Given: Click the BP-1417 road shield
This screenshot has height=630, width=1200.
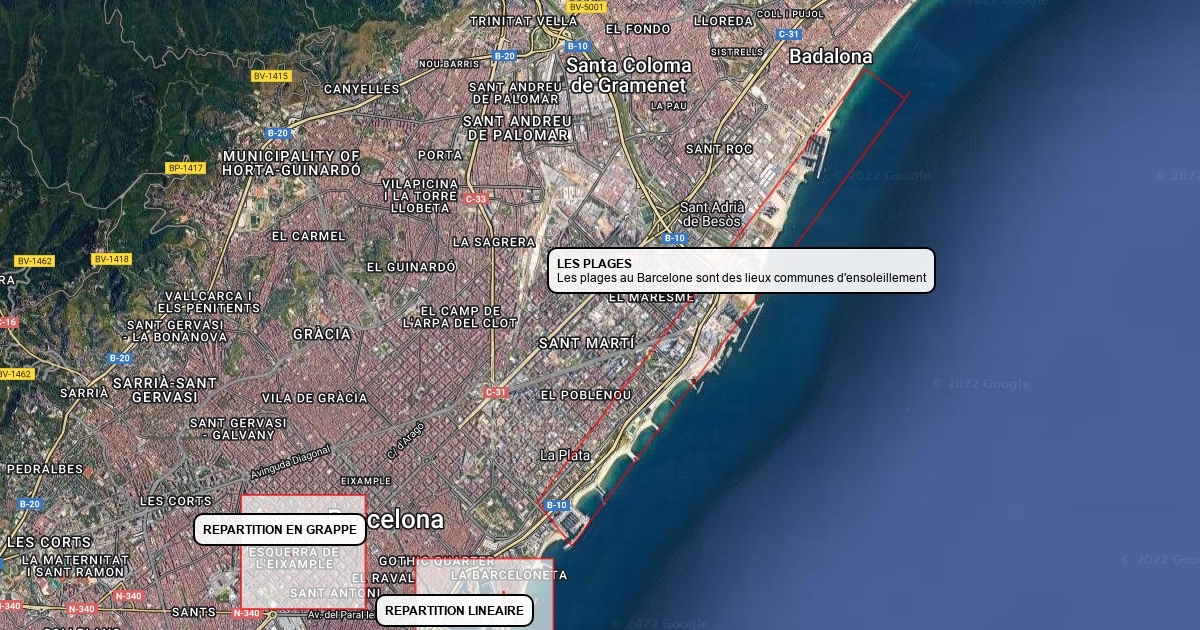Looking at the screenshot, I should pos(186,168).
